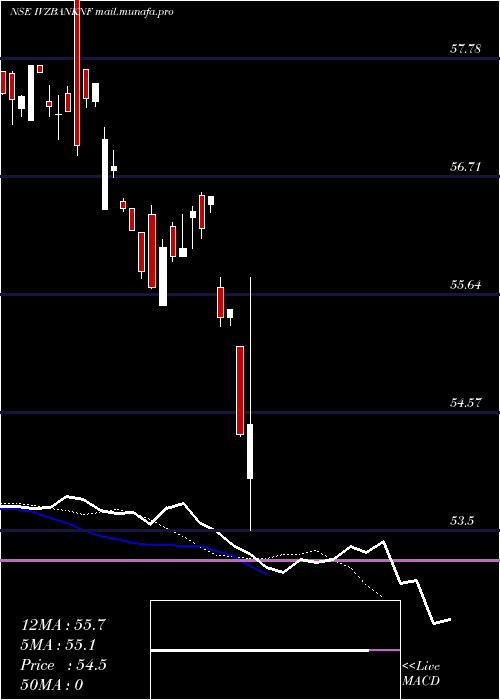Click the 57.78 price level label
500x700 pixels.
465,49
